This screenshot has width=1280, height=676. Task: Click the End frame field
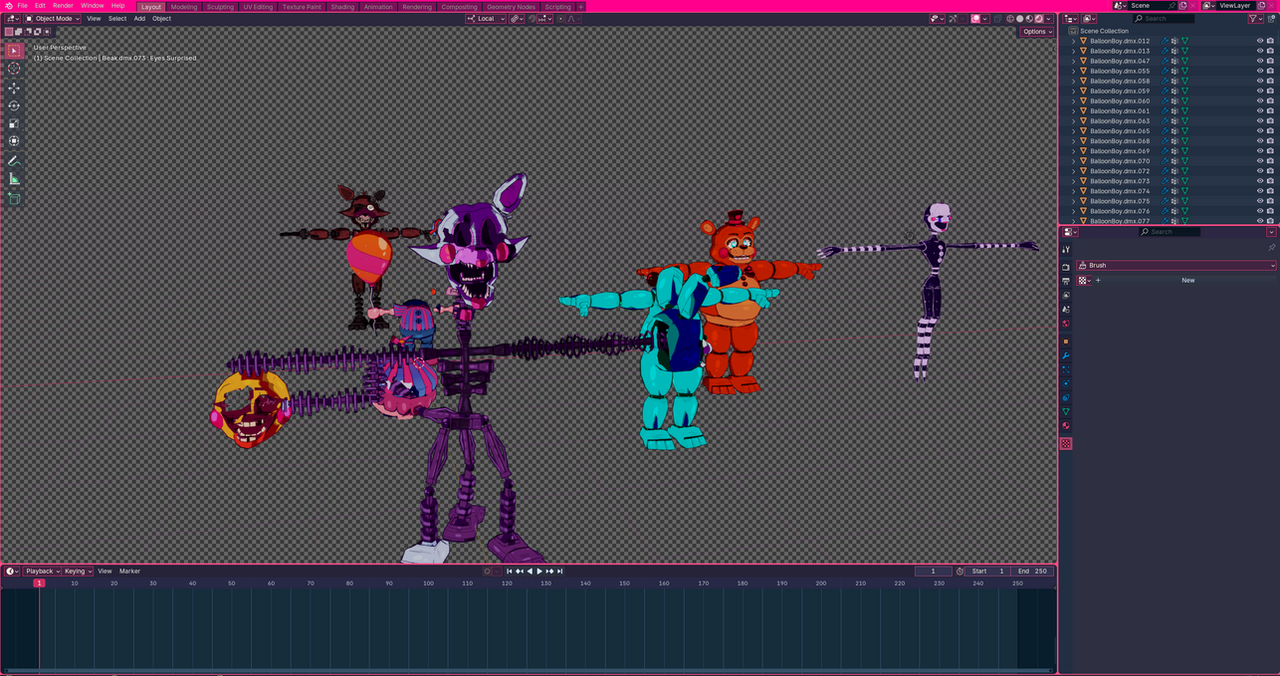(1033, 571)
